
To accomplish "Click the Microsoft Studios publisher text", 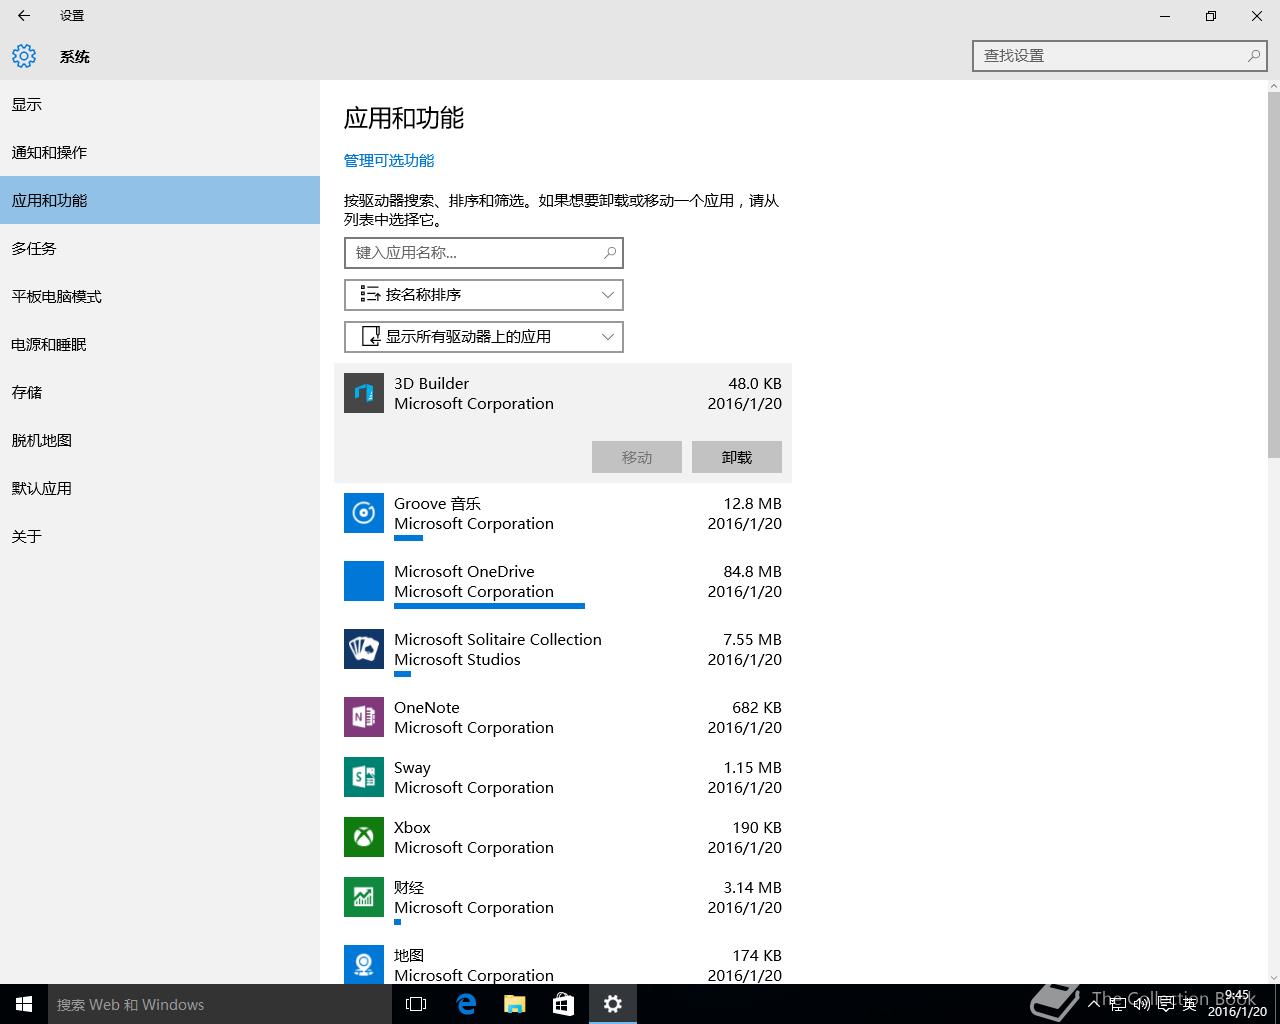I will point(457,660).
